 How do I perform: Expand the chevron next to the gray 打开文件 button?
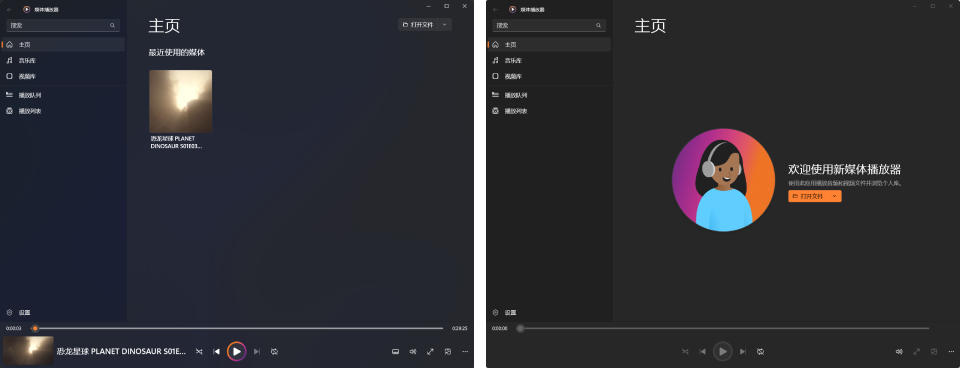coord(444,24)
